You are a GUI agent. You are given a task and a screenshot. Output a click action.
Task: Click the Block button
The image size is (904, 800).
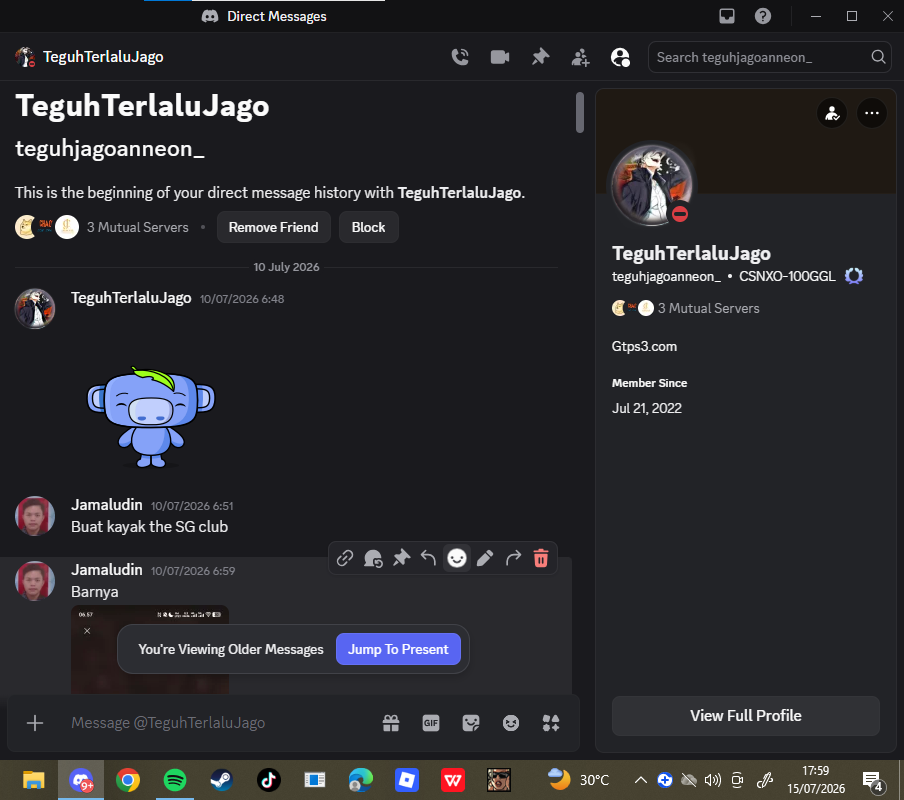[368, 227]
